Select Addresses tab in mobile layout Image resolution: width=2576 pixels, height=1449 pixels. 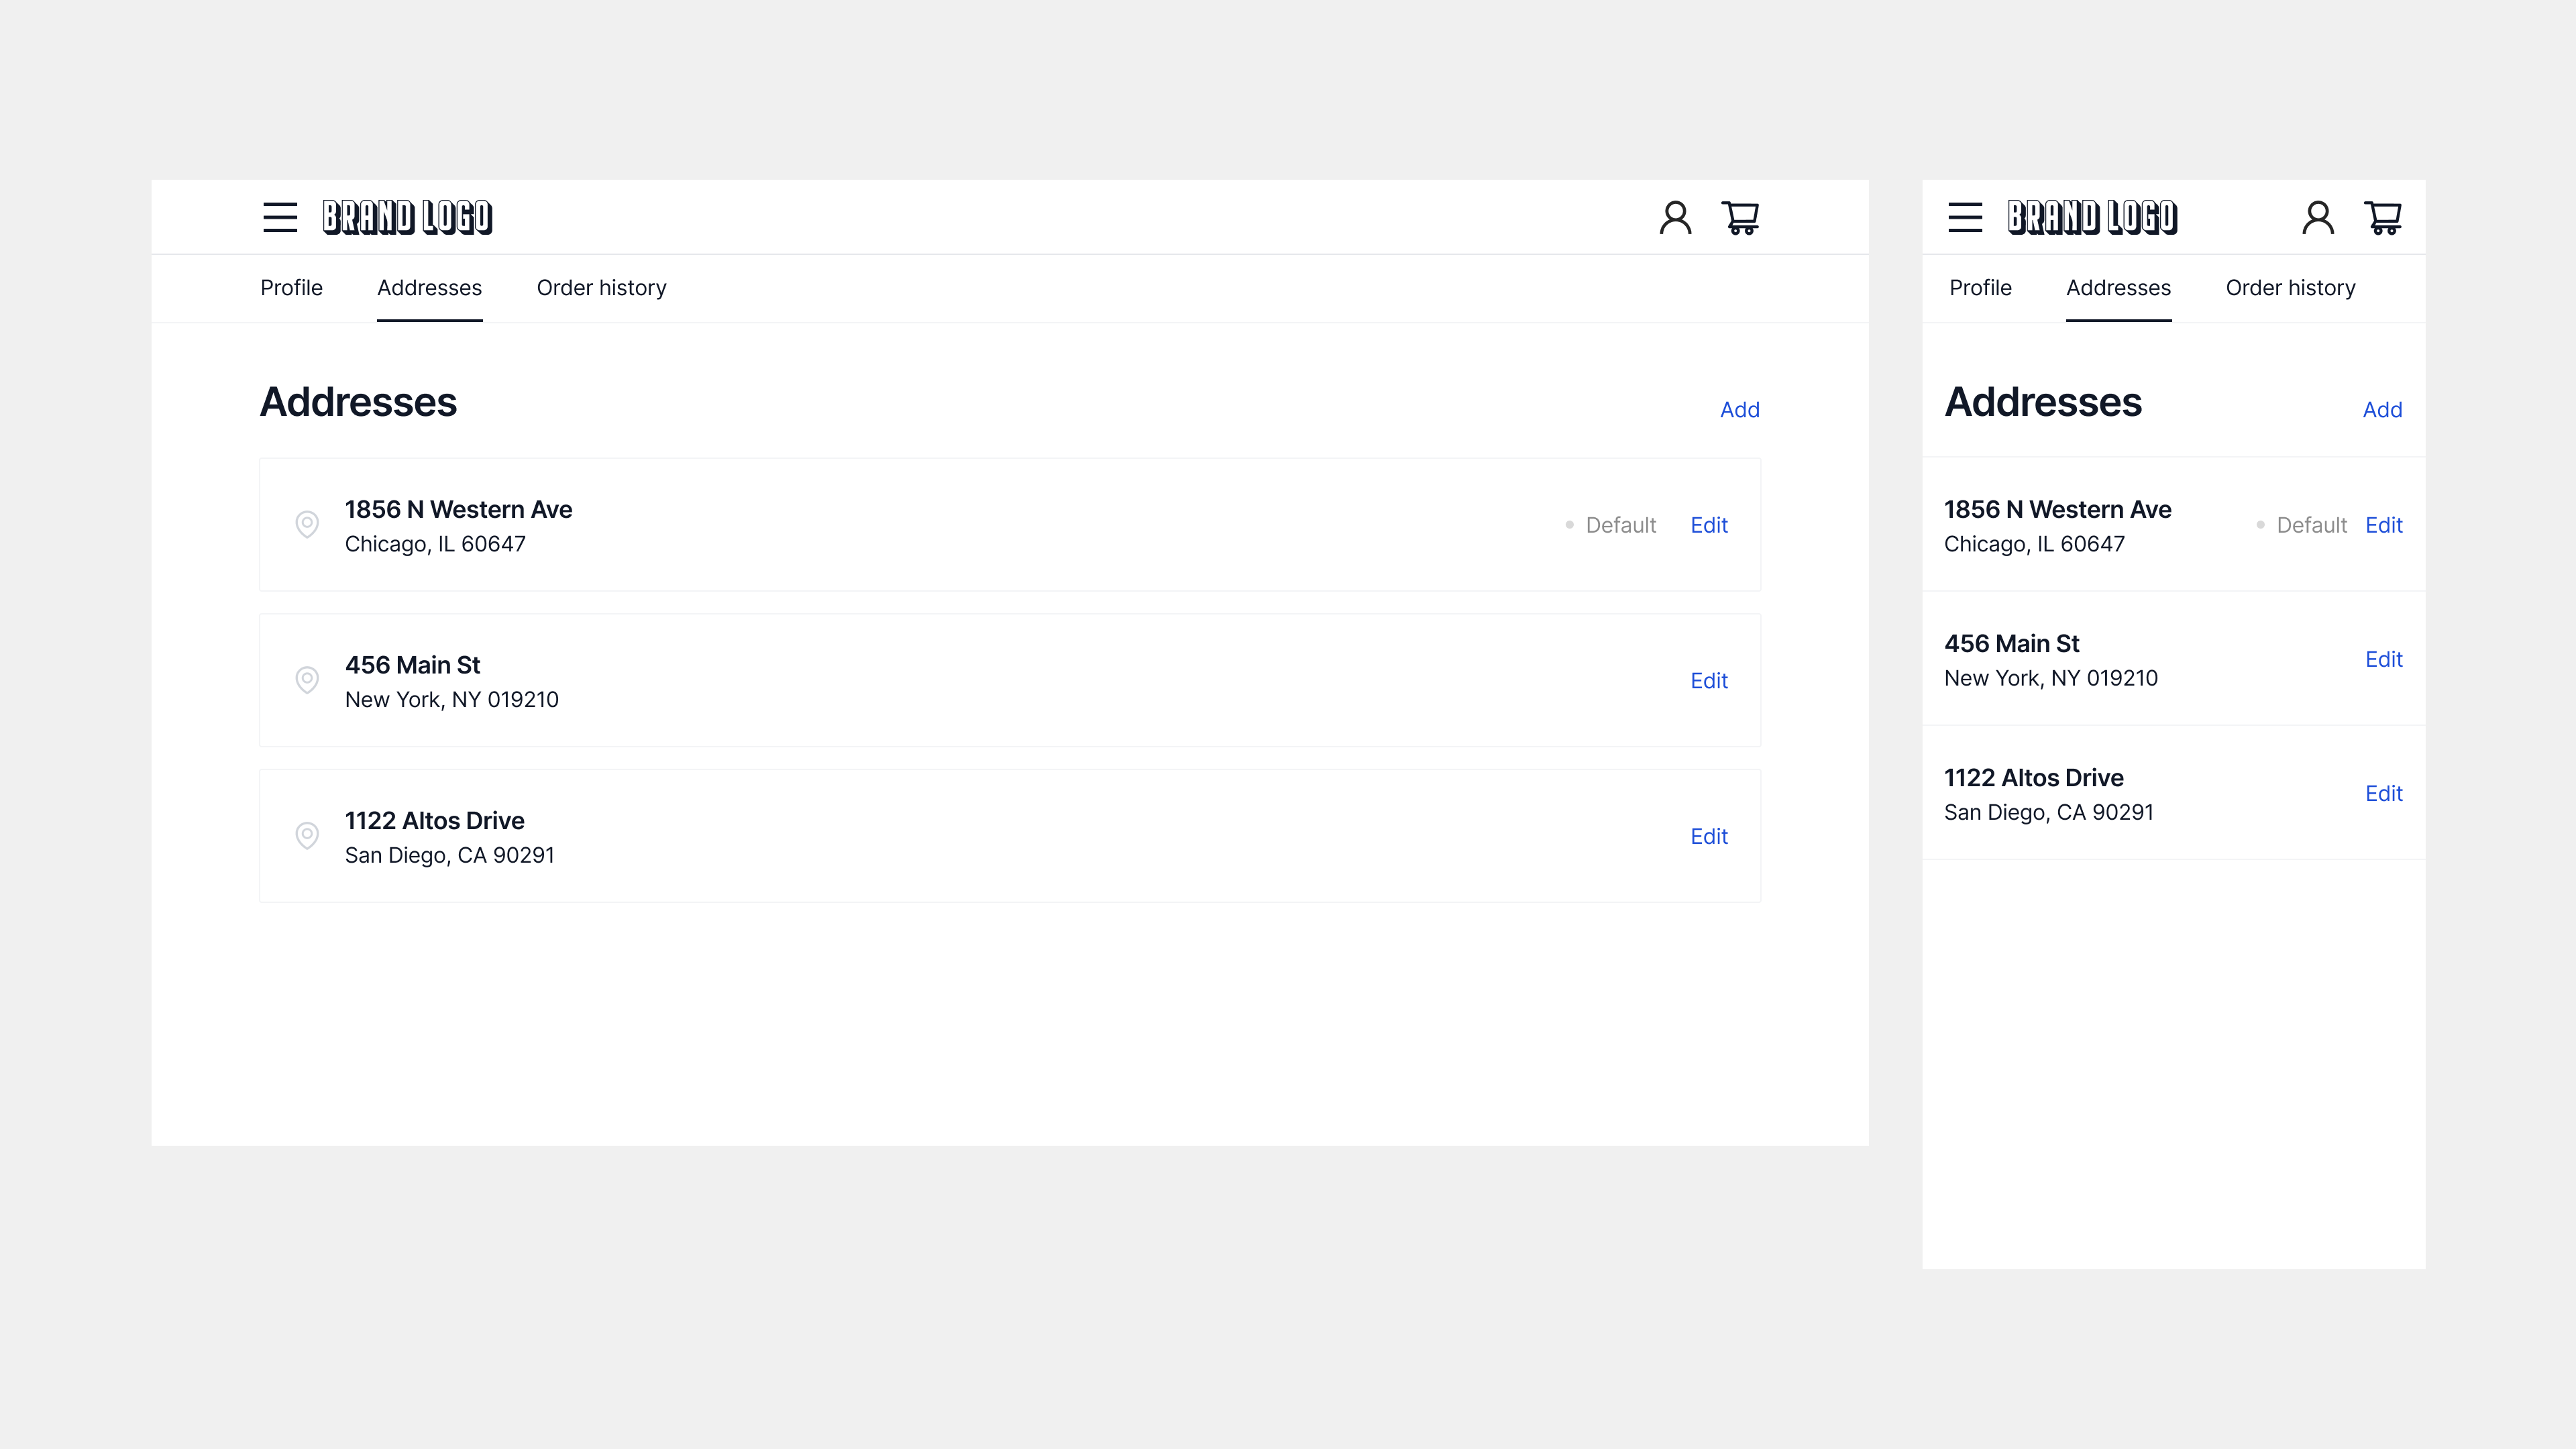tap(2118, 288)
